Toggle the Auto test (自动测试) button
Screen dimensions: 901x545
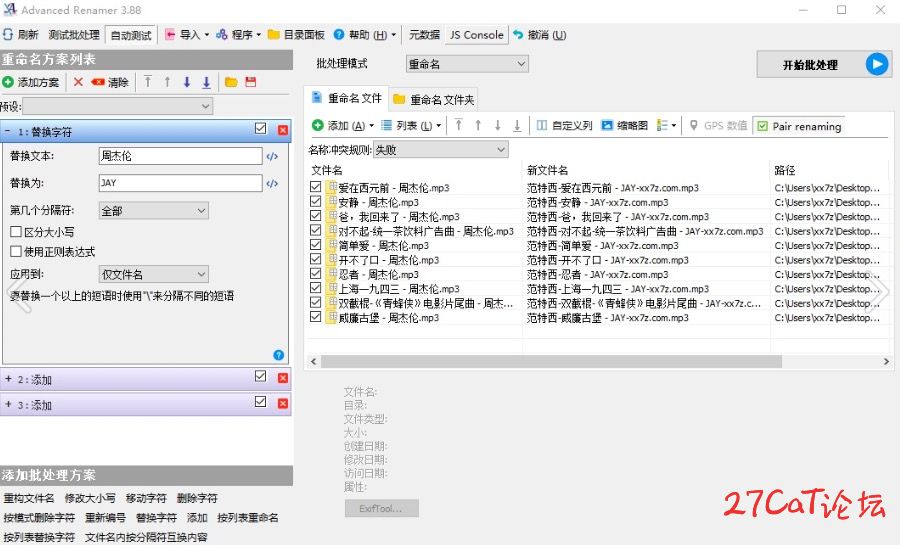coord(130,35)
